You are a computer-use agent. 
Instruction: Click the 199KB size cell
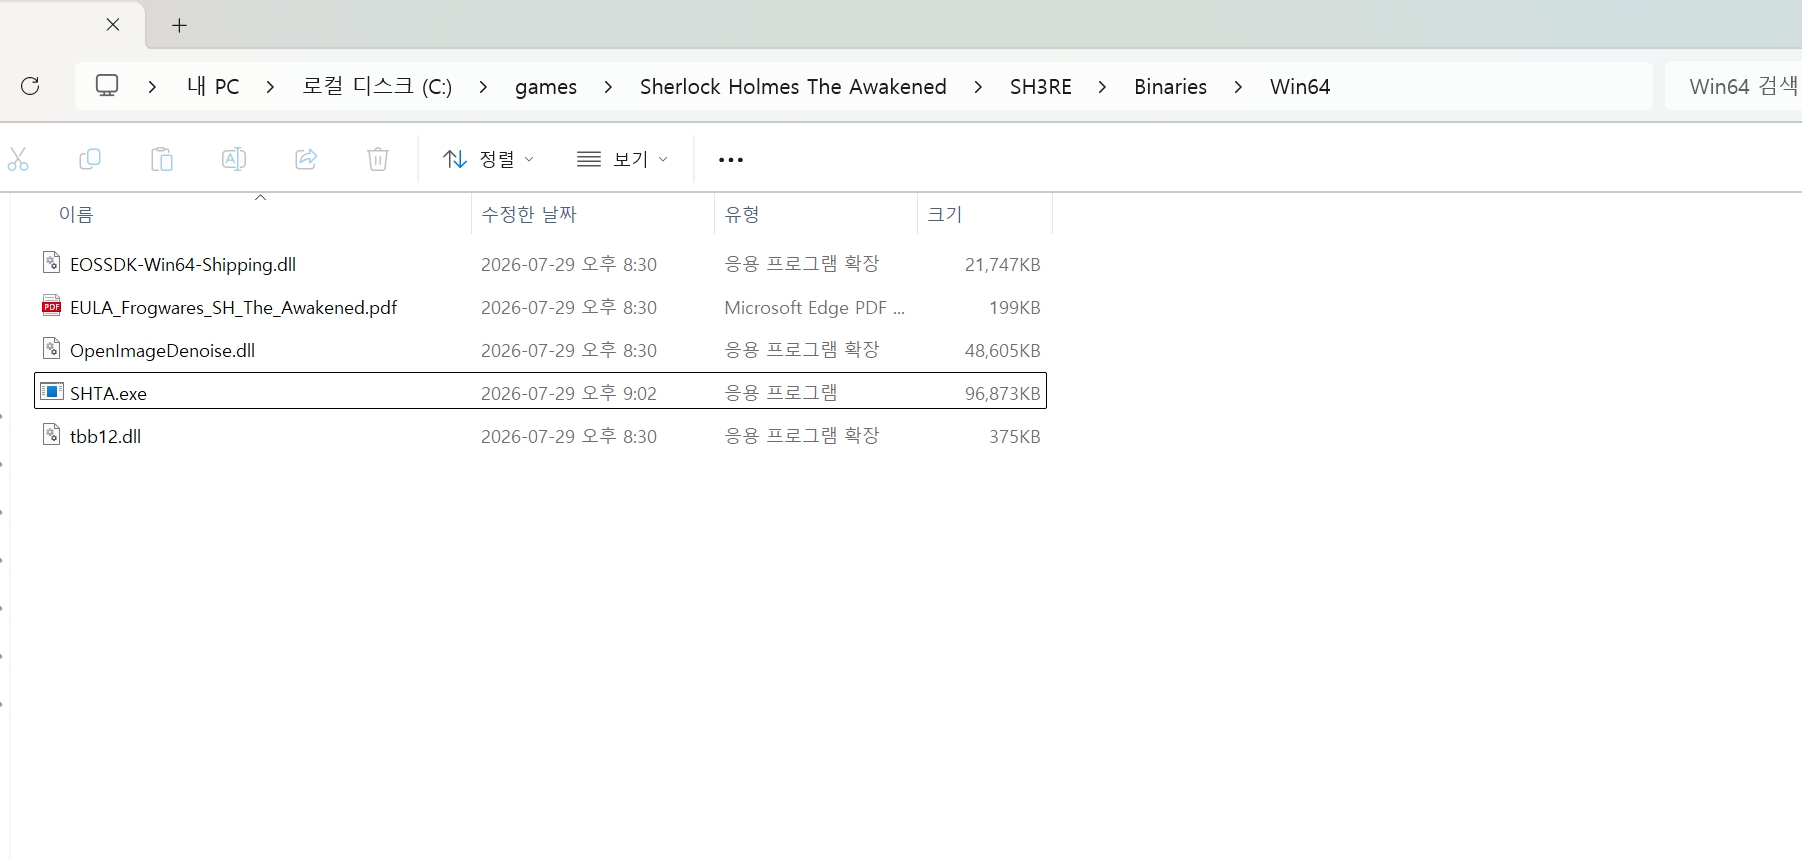click(1015, 307)
